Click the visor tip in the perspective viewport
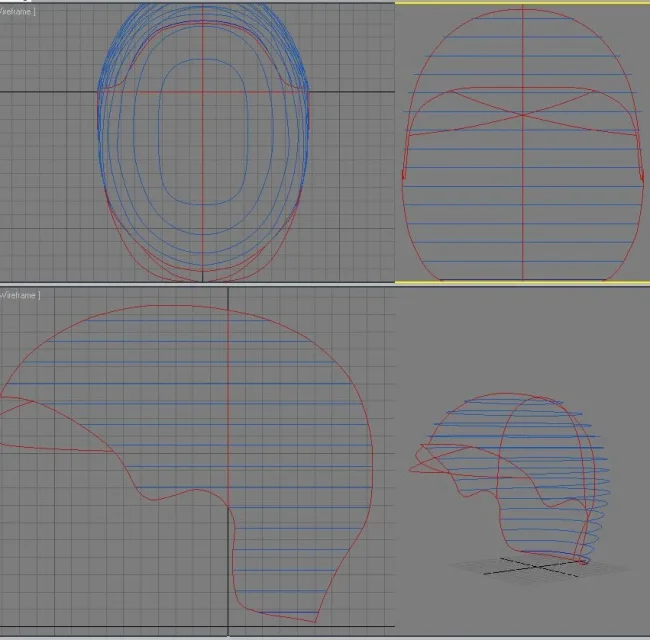 pos(411,467)
